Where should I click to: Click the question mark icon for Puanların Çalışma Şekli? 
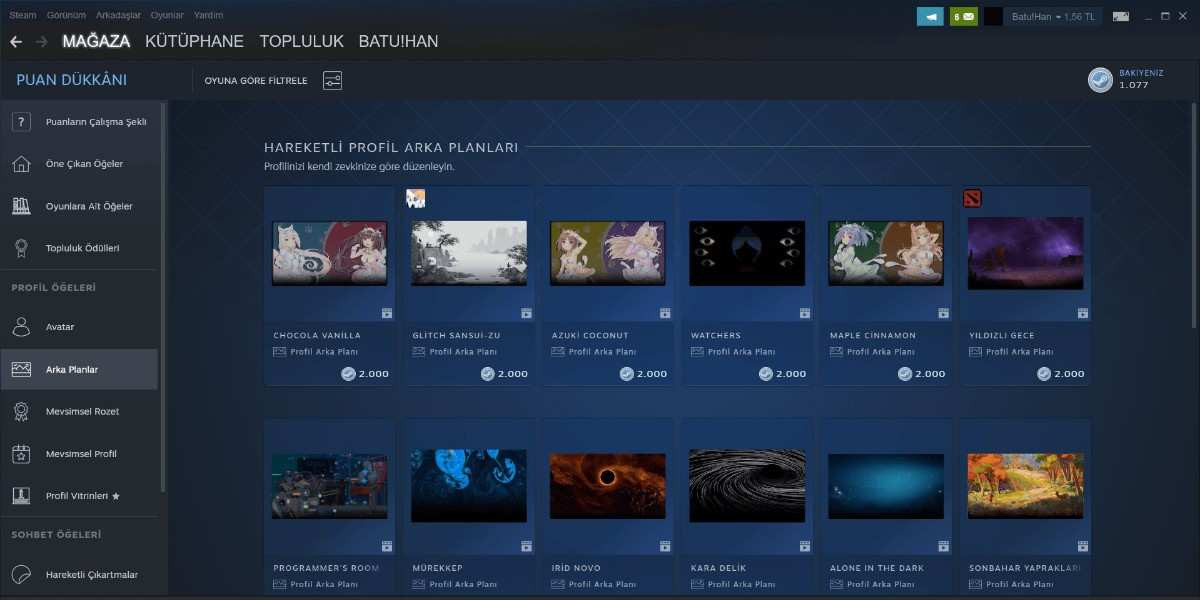(21, 122)
